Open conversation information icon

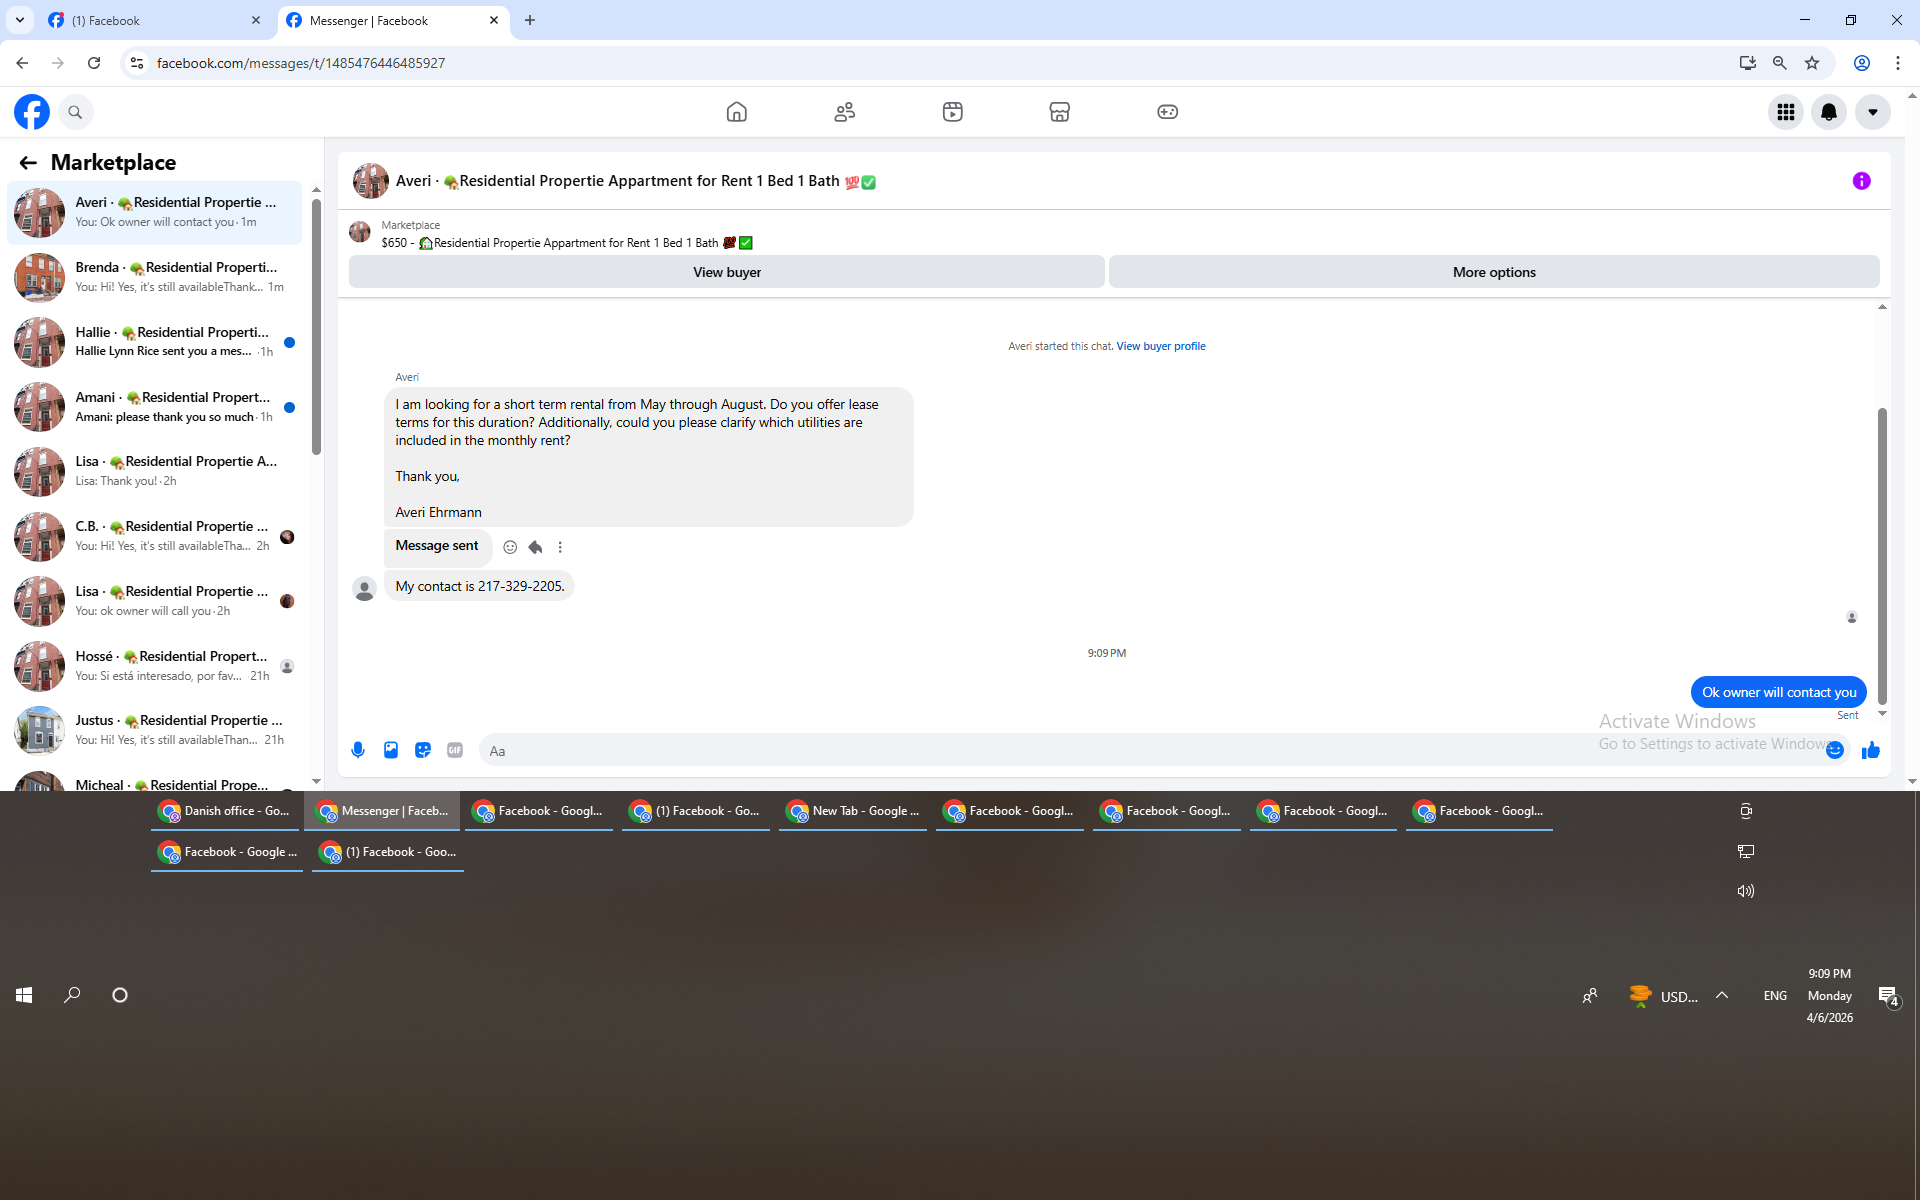pyautogui.click(x=1861, y=181)
